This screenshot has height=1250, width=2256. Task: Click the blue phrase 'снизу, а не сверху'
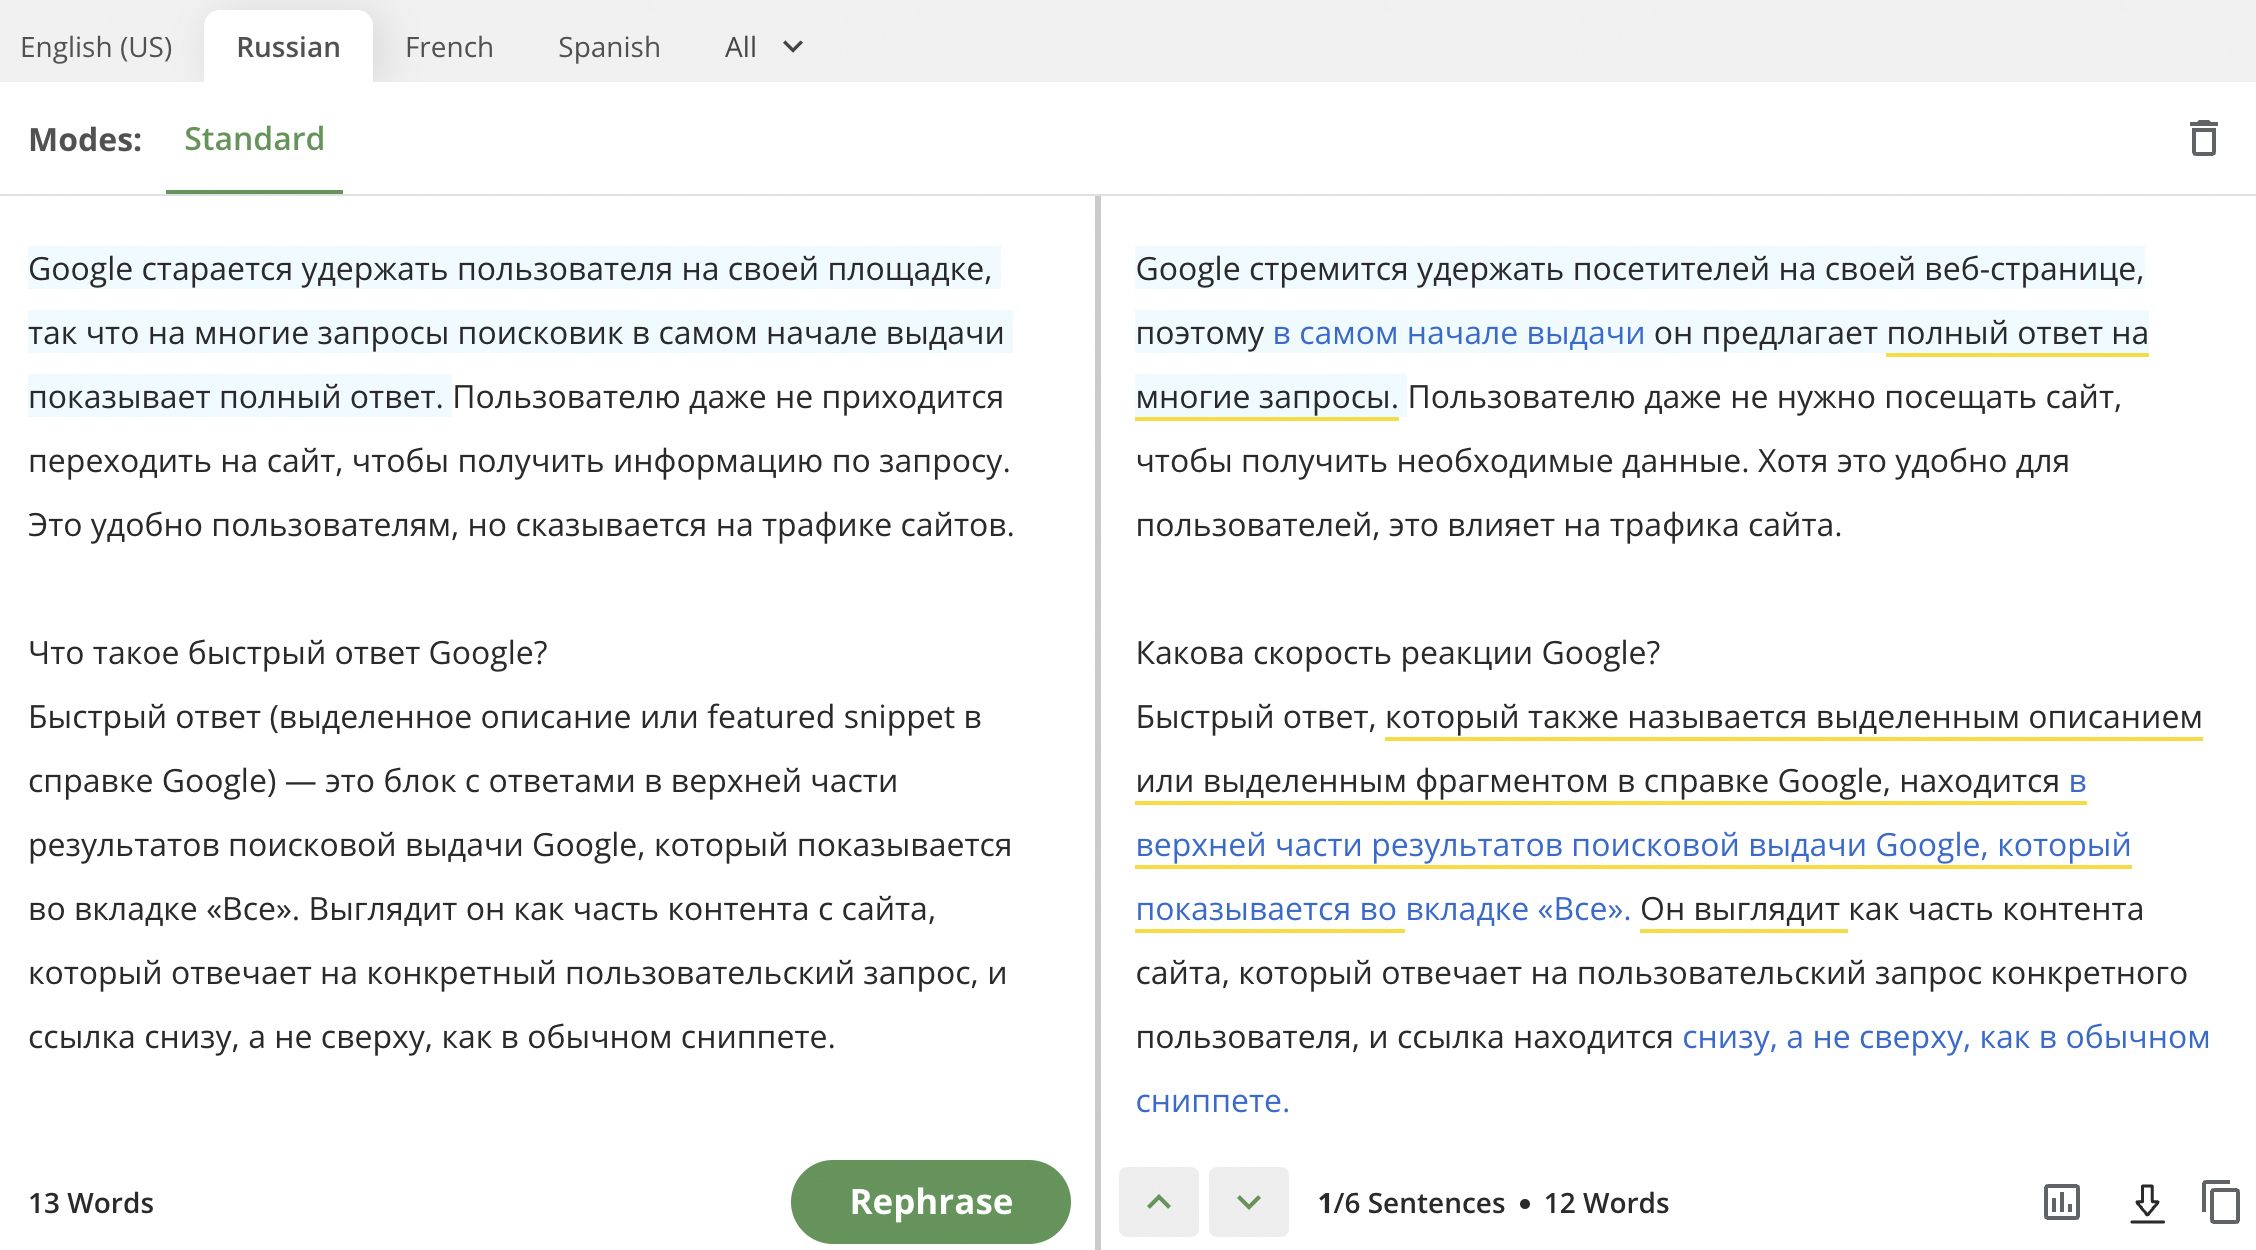click(1830, 1037)
